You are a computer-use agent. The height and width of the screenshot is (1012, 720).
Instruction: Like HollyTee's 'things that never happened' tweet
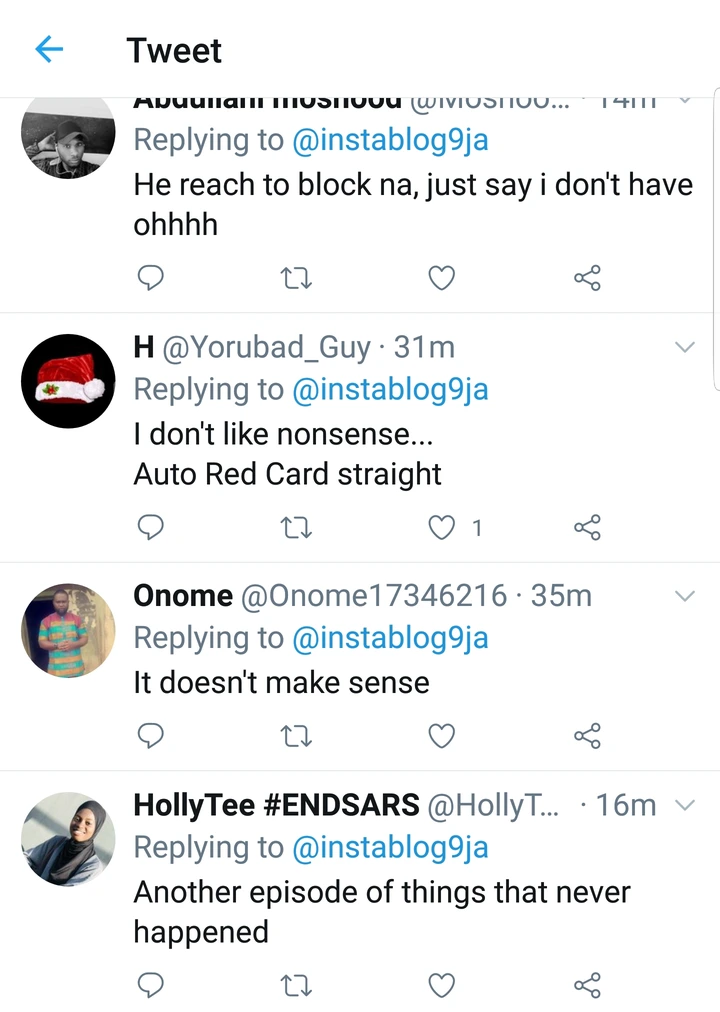coord(442,985)
